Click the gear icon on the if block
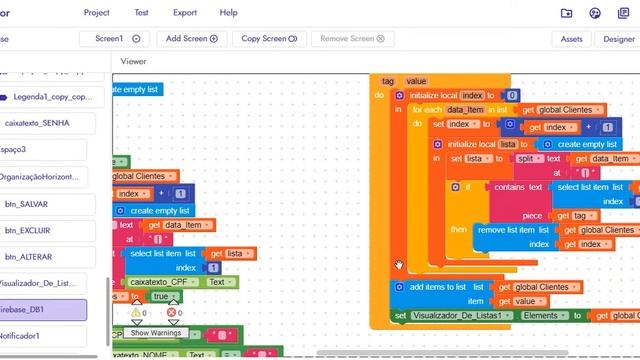640x360 pixels. tap(456, 187)
